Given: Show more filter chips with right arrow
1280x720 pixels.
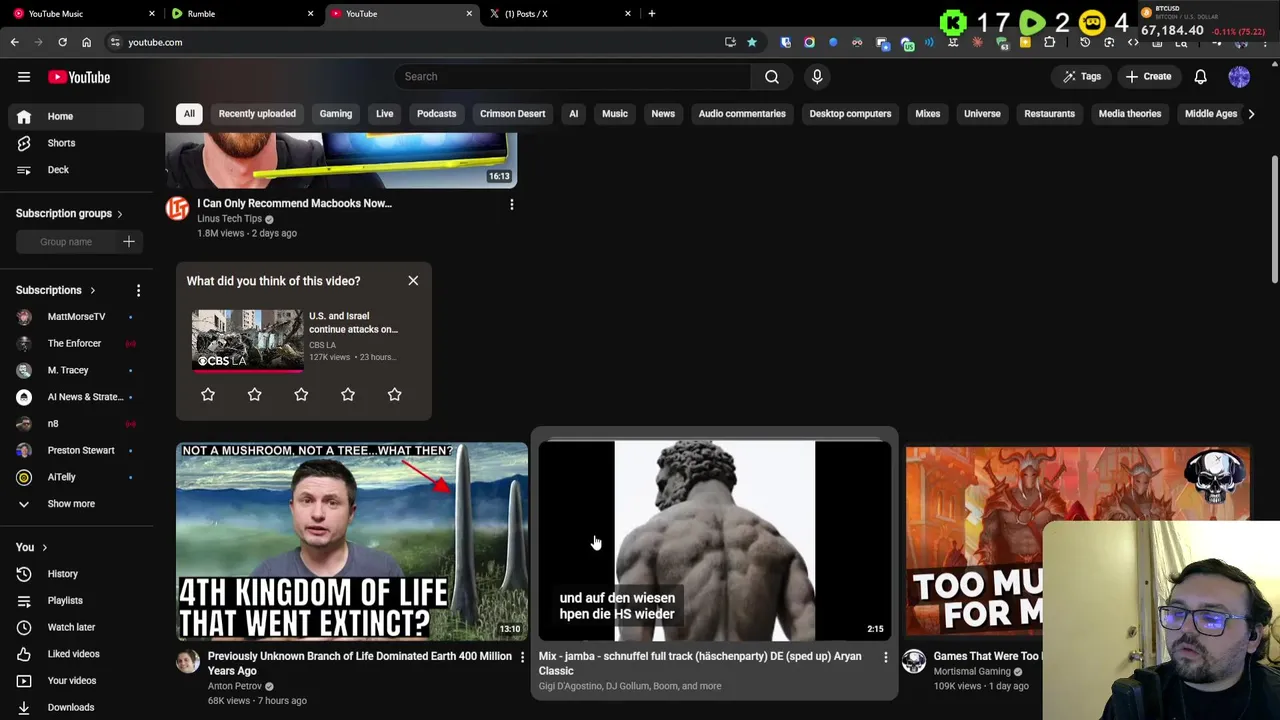Looking at the screenshot, I should pyautogui.click(x=1251, y=114).
